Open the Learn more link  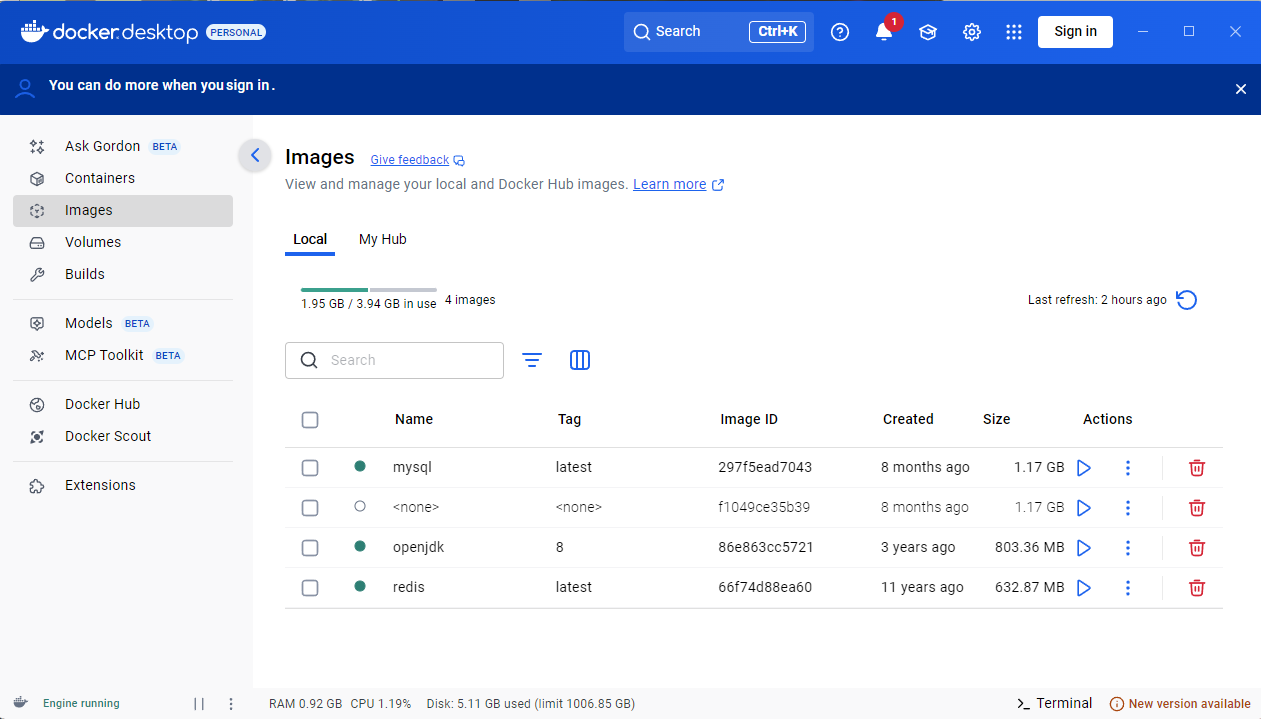(678, 184)
